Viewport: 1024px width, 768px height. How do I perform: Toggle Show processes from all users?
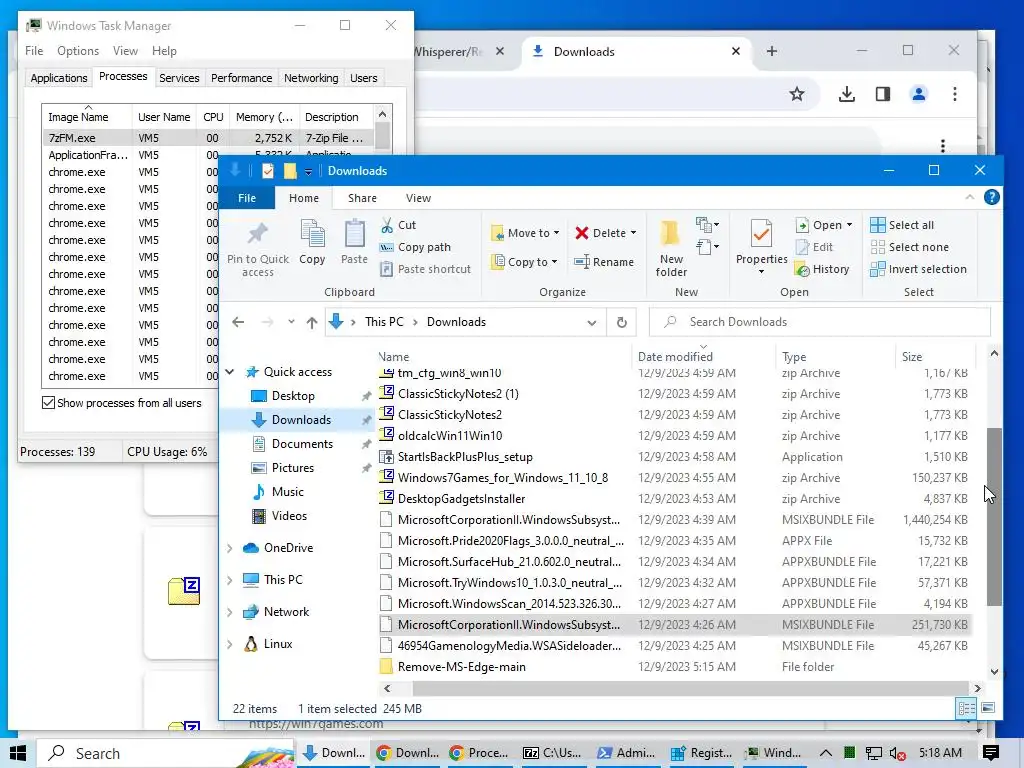(x=48, y=402)
